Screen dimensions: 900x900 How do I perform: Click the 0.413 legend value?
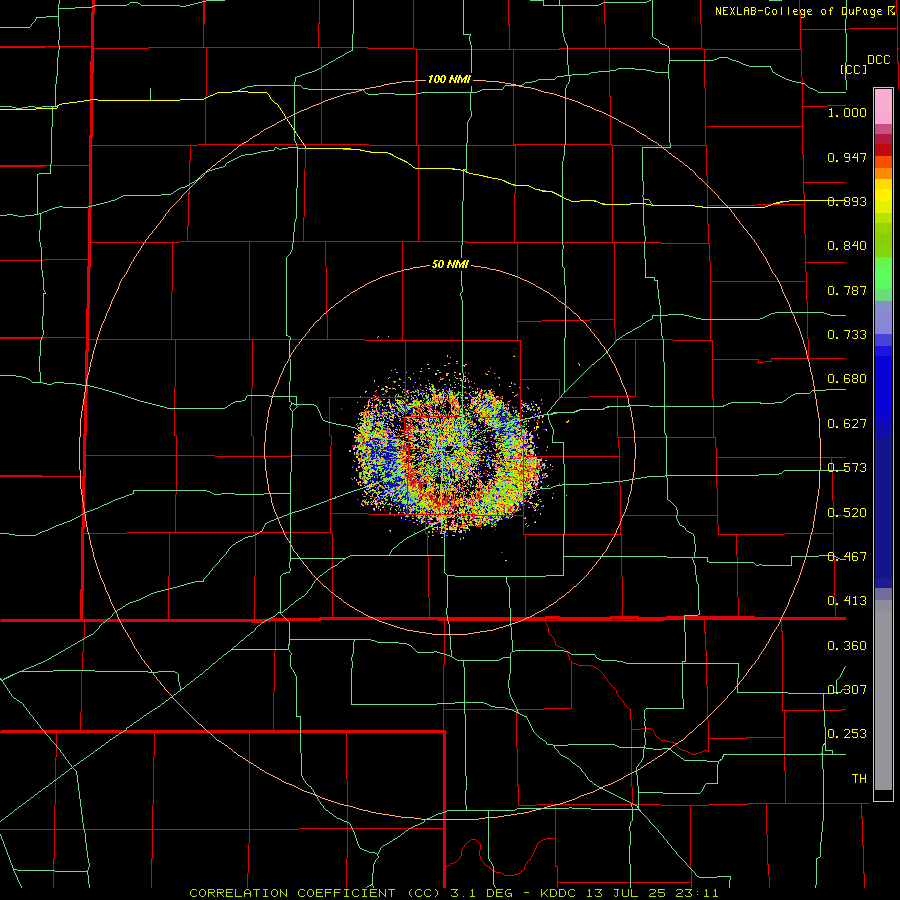(x=847, y=601)
